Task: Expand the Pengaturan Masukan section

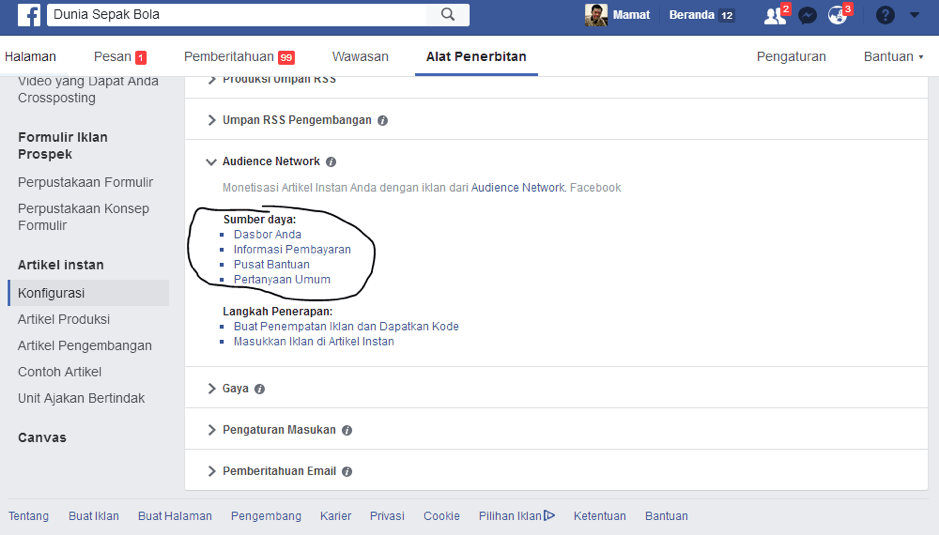Action: [x=211, y=430]
